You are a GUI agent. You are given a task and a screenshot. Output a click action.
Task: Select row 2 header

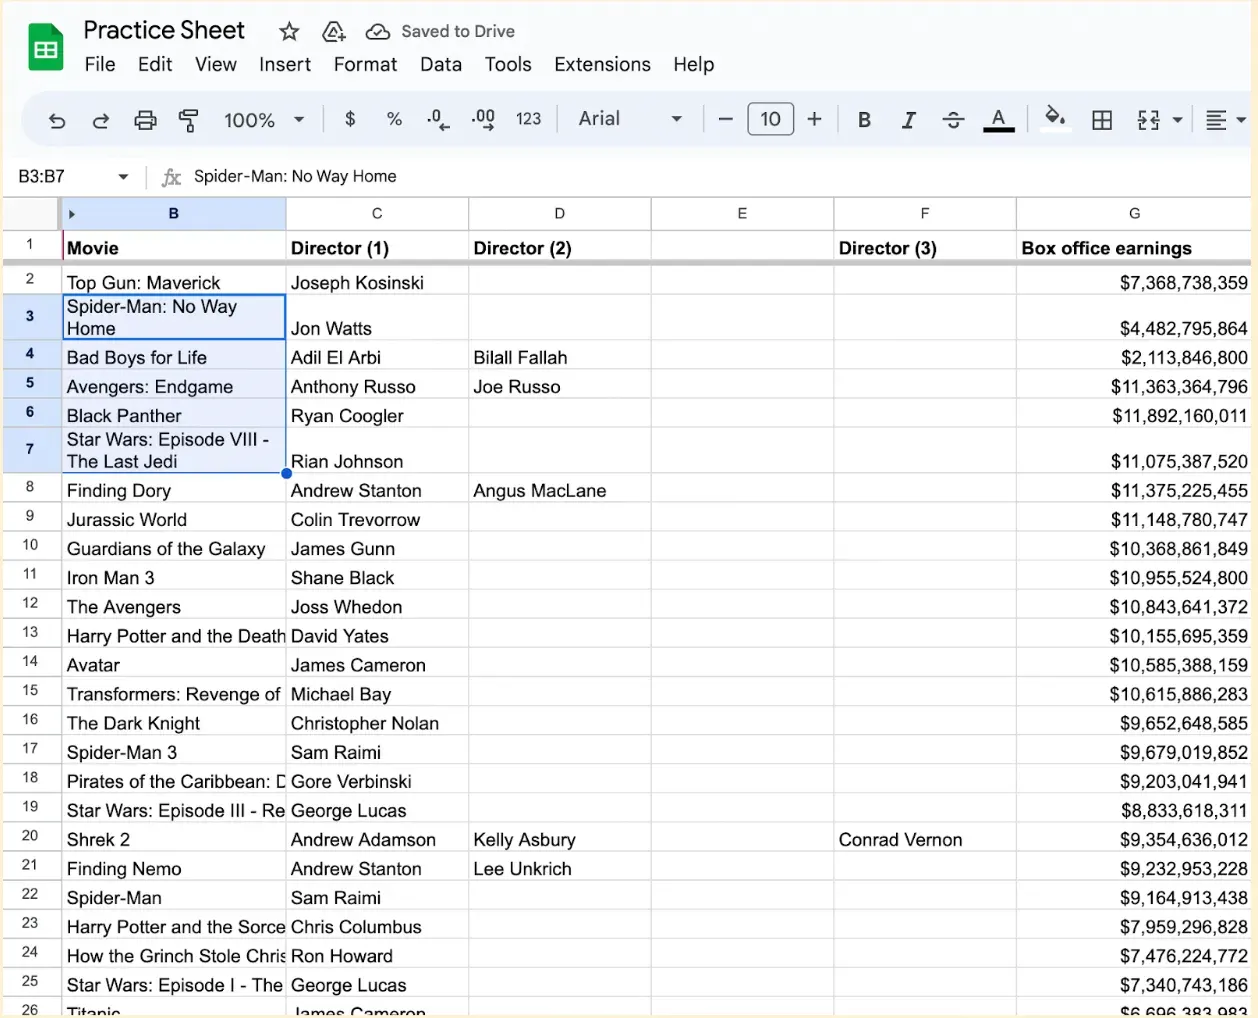tap(30, 279)
